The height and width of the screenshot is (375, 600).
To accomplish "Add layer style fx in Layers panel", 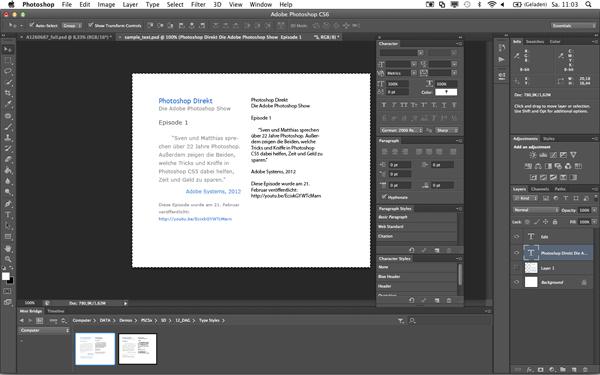I will coord(530,370).
